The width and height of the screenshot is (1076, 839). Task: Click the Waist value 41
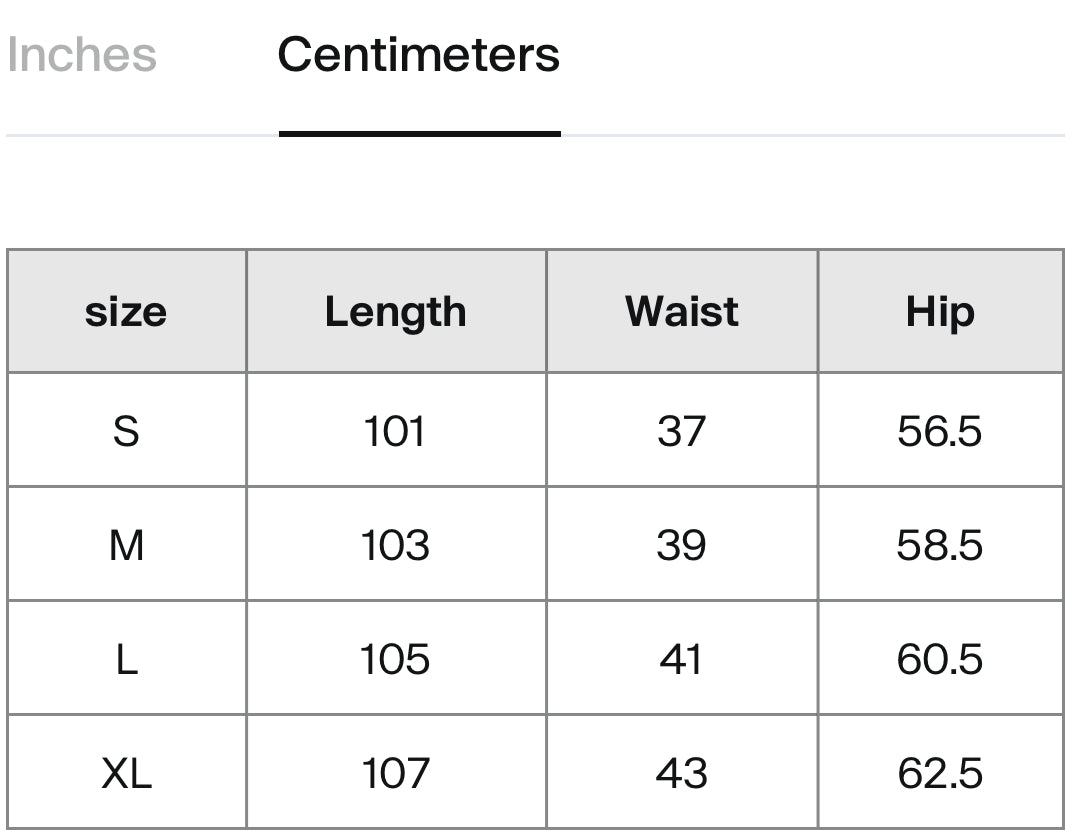681,659
